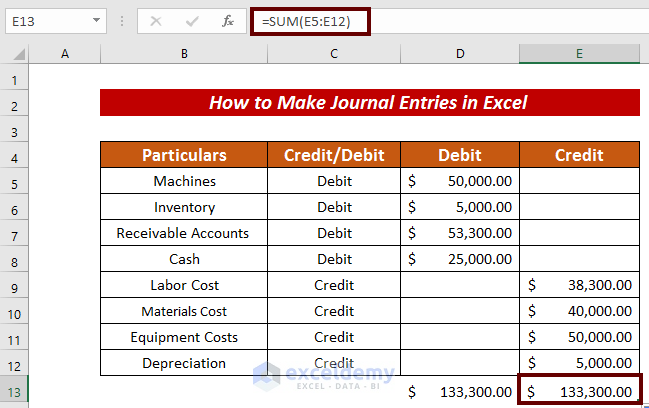Select the 'Machines' cell

pyautogui.click(x=184, y=181)
